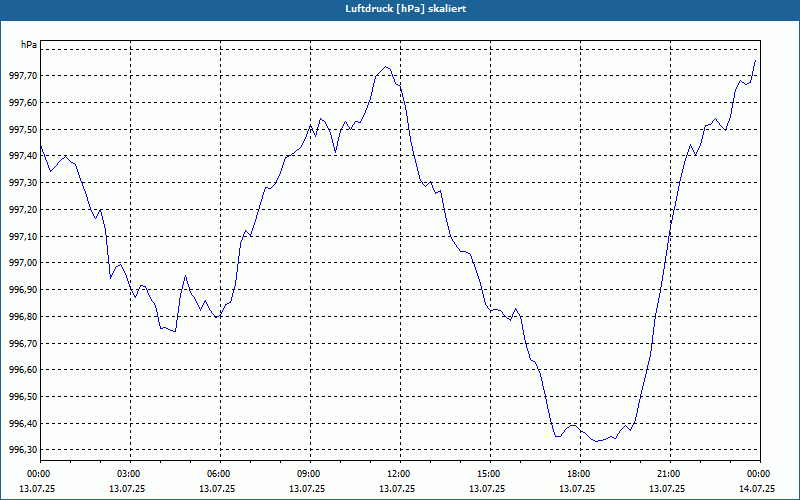800x500 pixels.
Task: Select the 996,70 y-axis value
Action: [x=23, y=343]
